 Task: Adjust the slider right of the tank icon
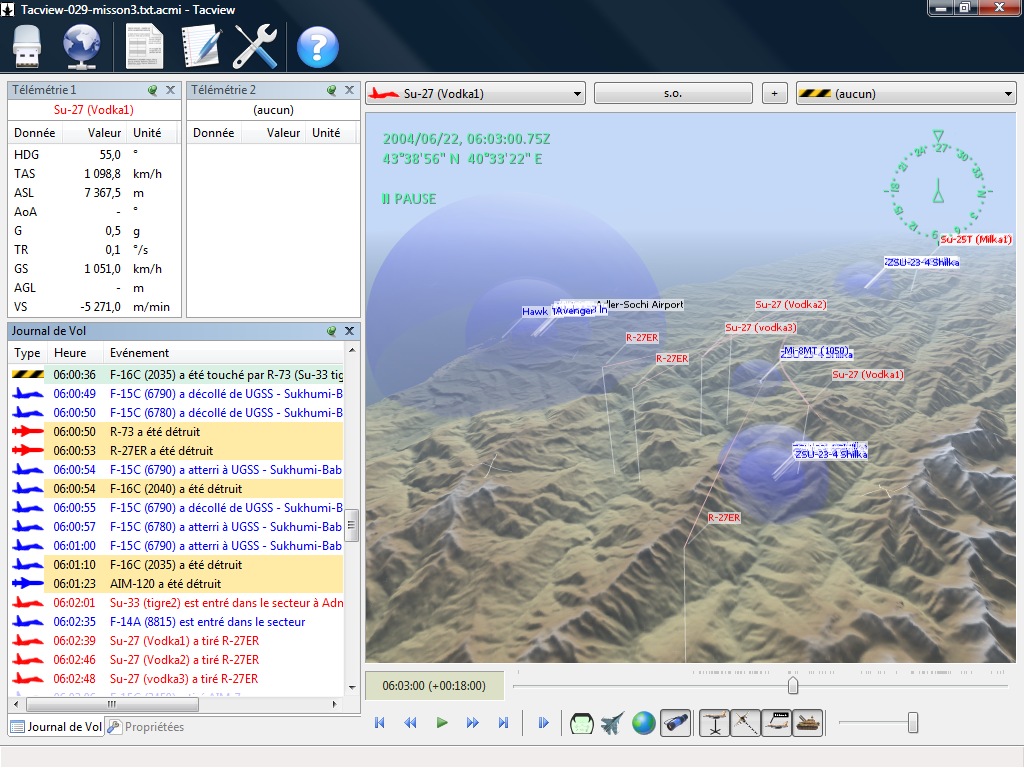pos(913,723)
